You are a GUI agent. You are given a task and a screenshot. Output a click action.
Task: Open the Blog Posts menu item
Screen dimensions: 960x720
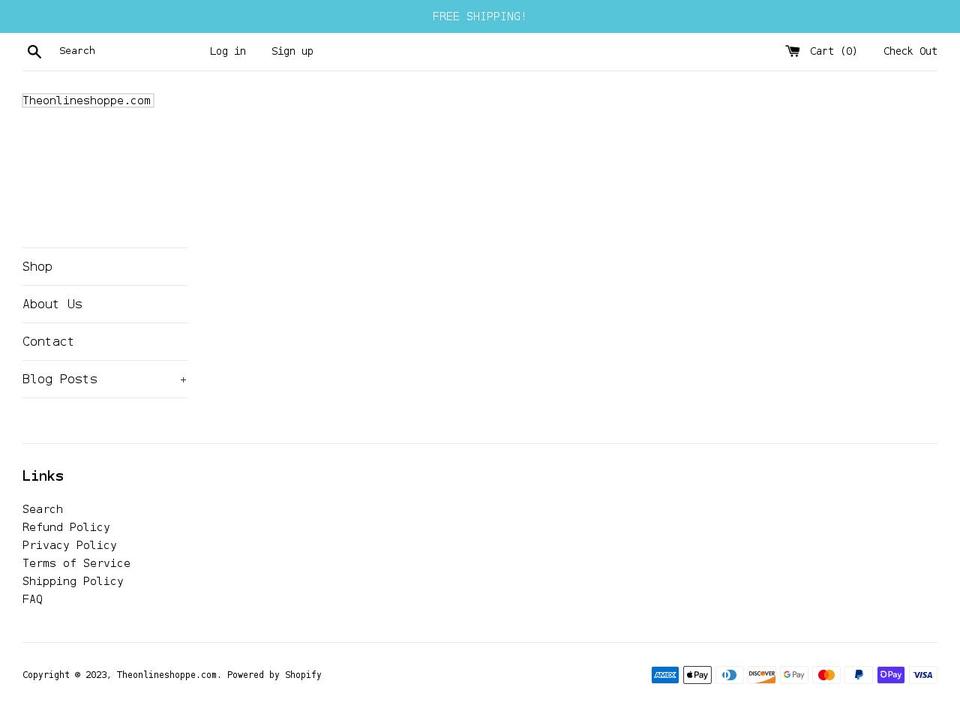(60, 380)
